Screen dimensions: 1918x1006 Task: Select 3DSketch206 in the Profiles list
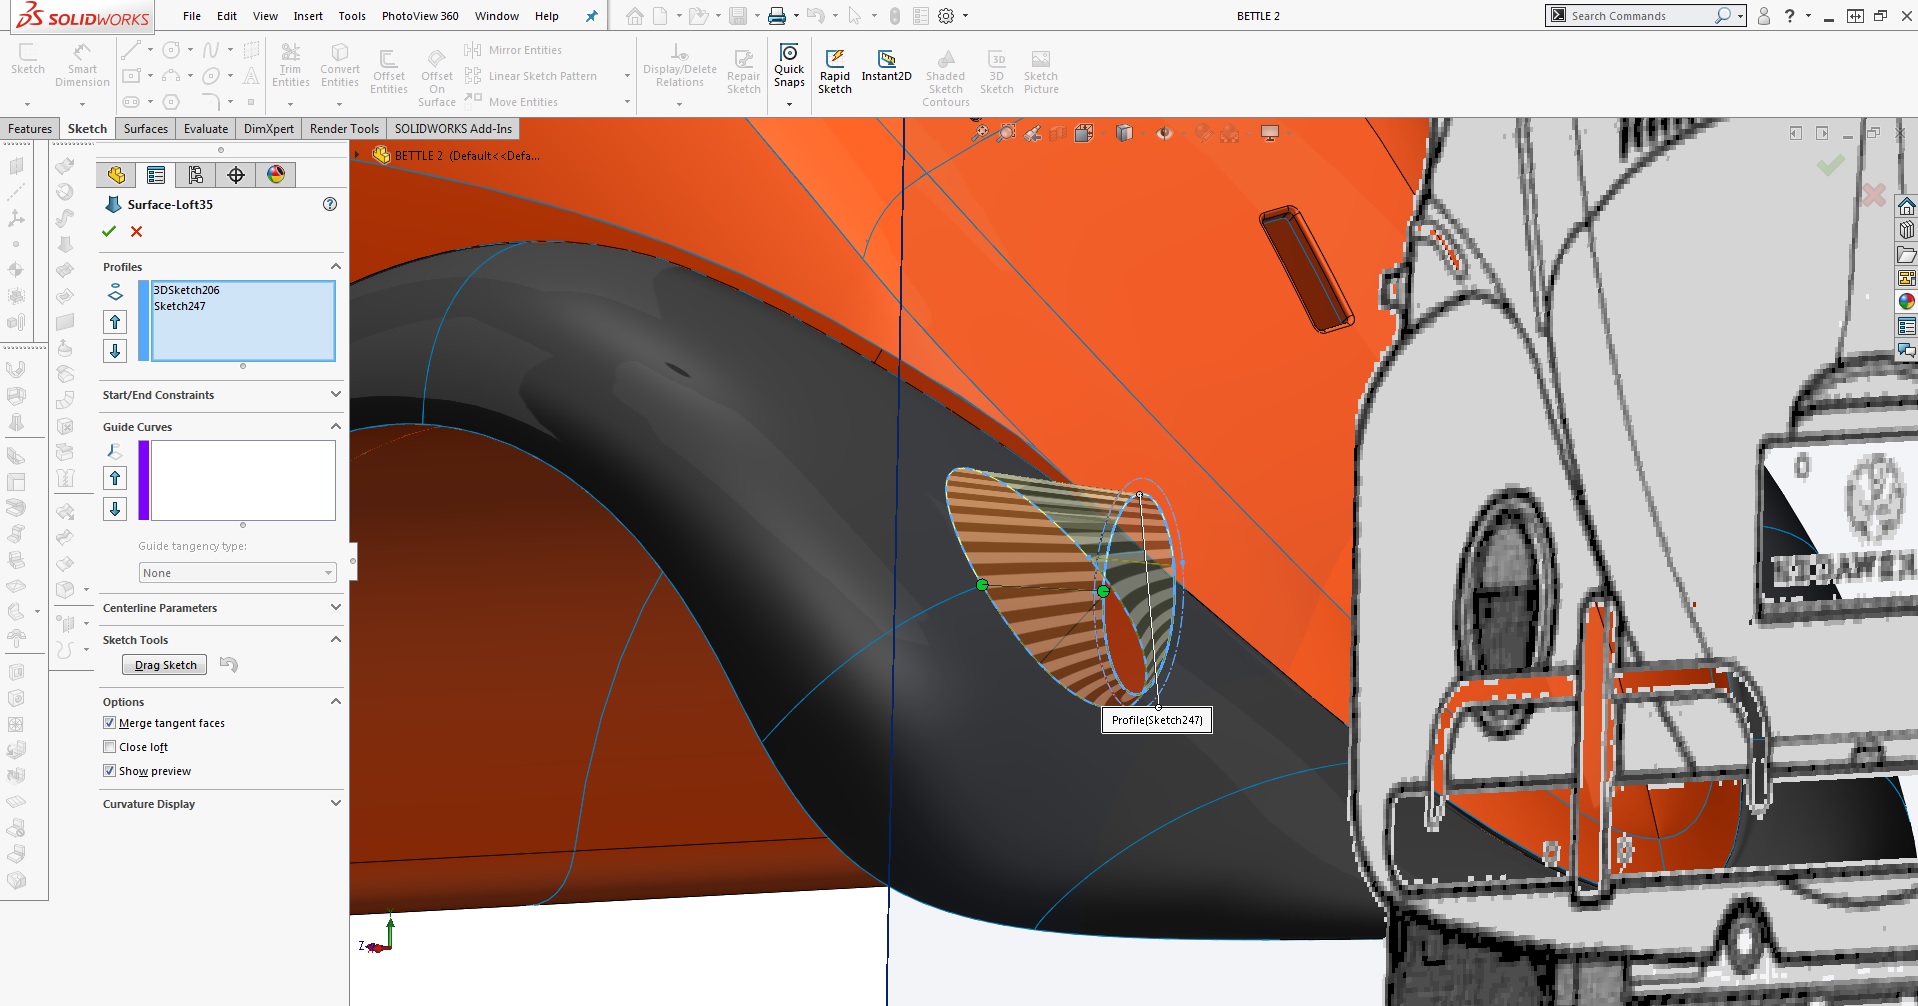pyautogui.click(x=187, y=290)
